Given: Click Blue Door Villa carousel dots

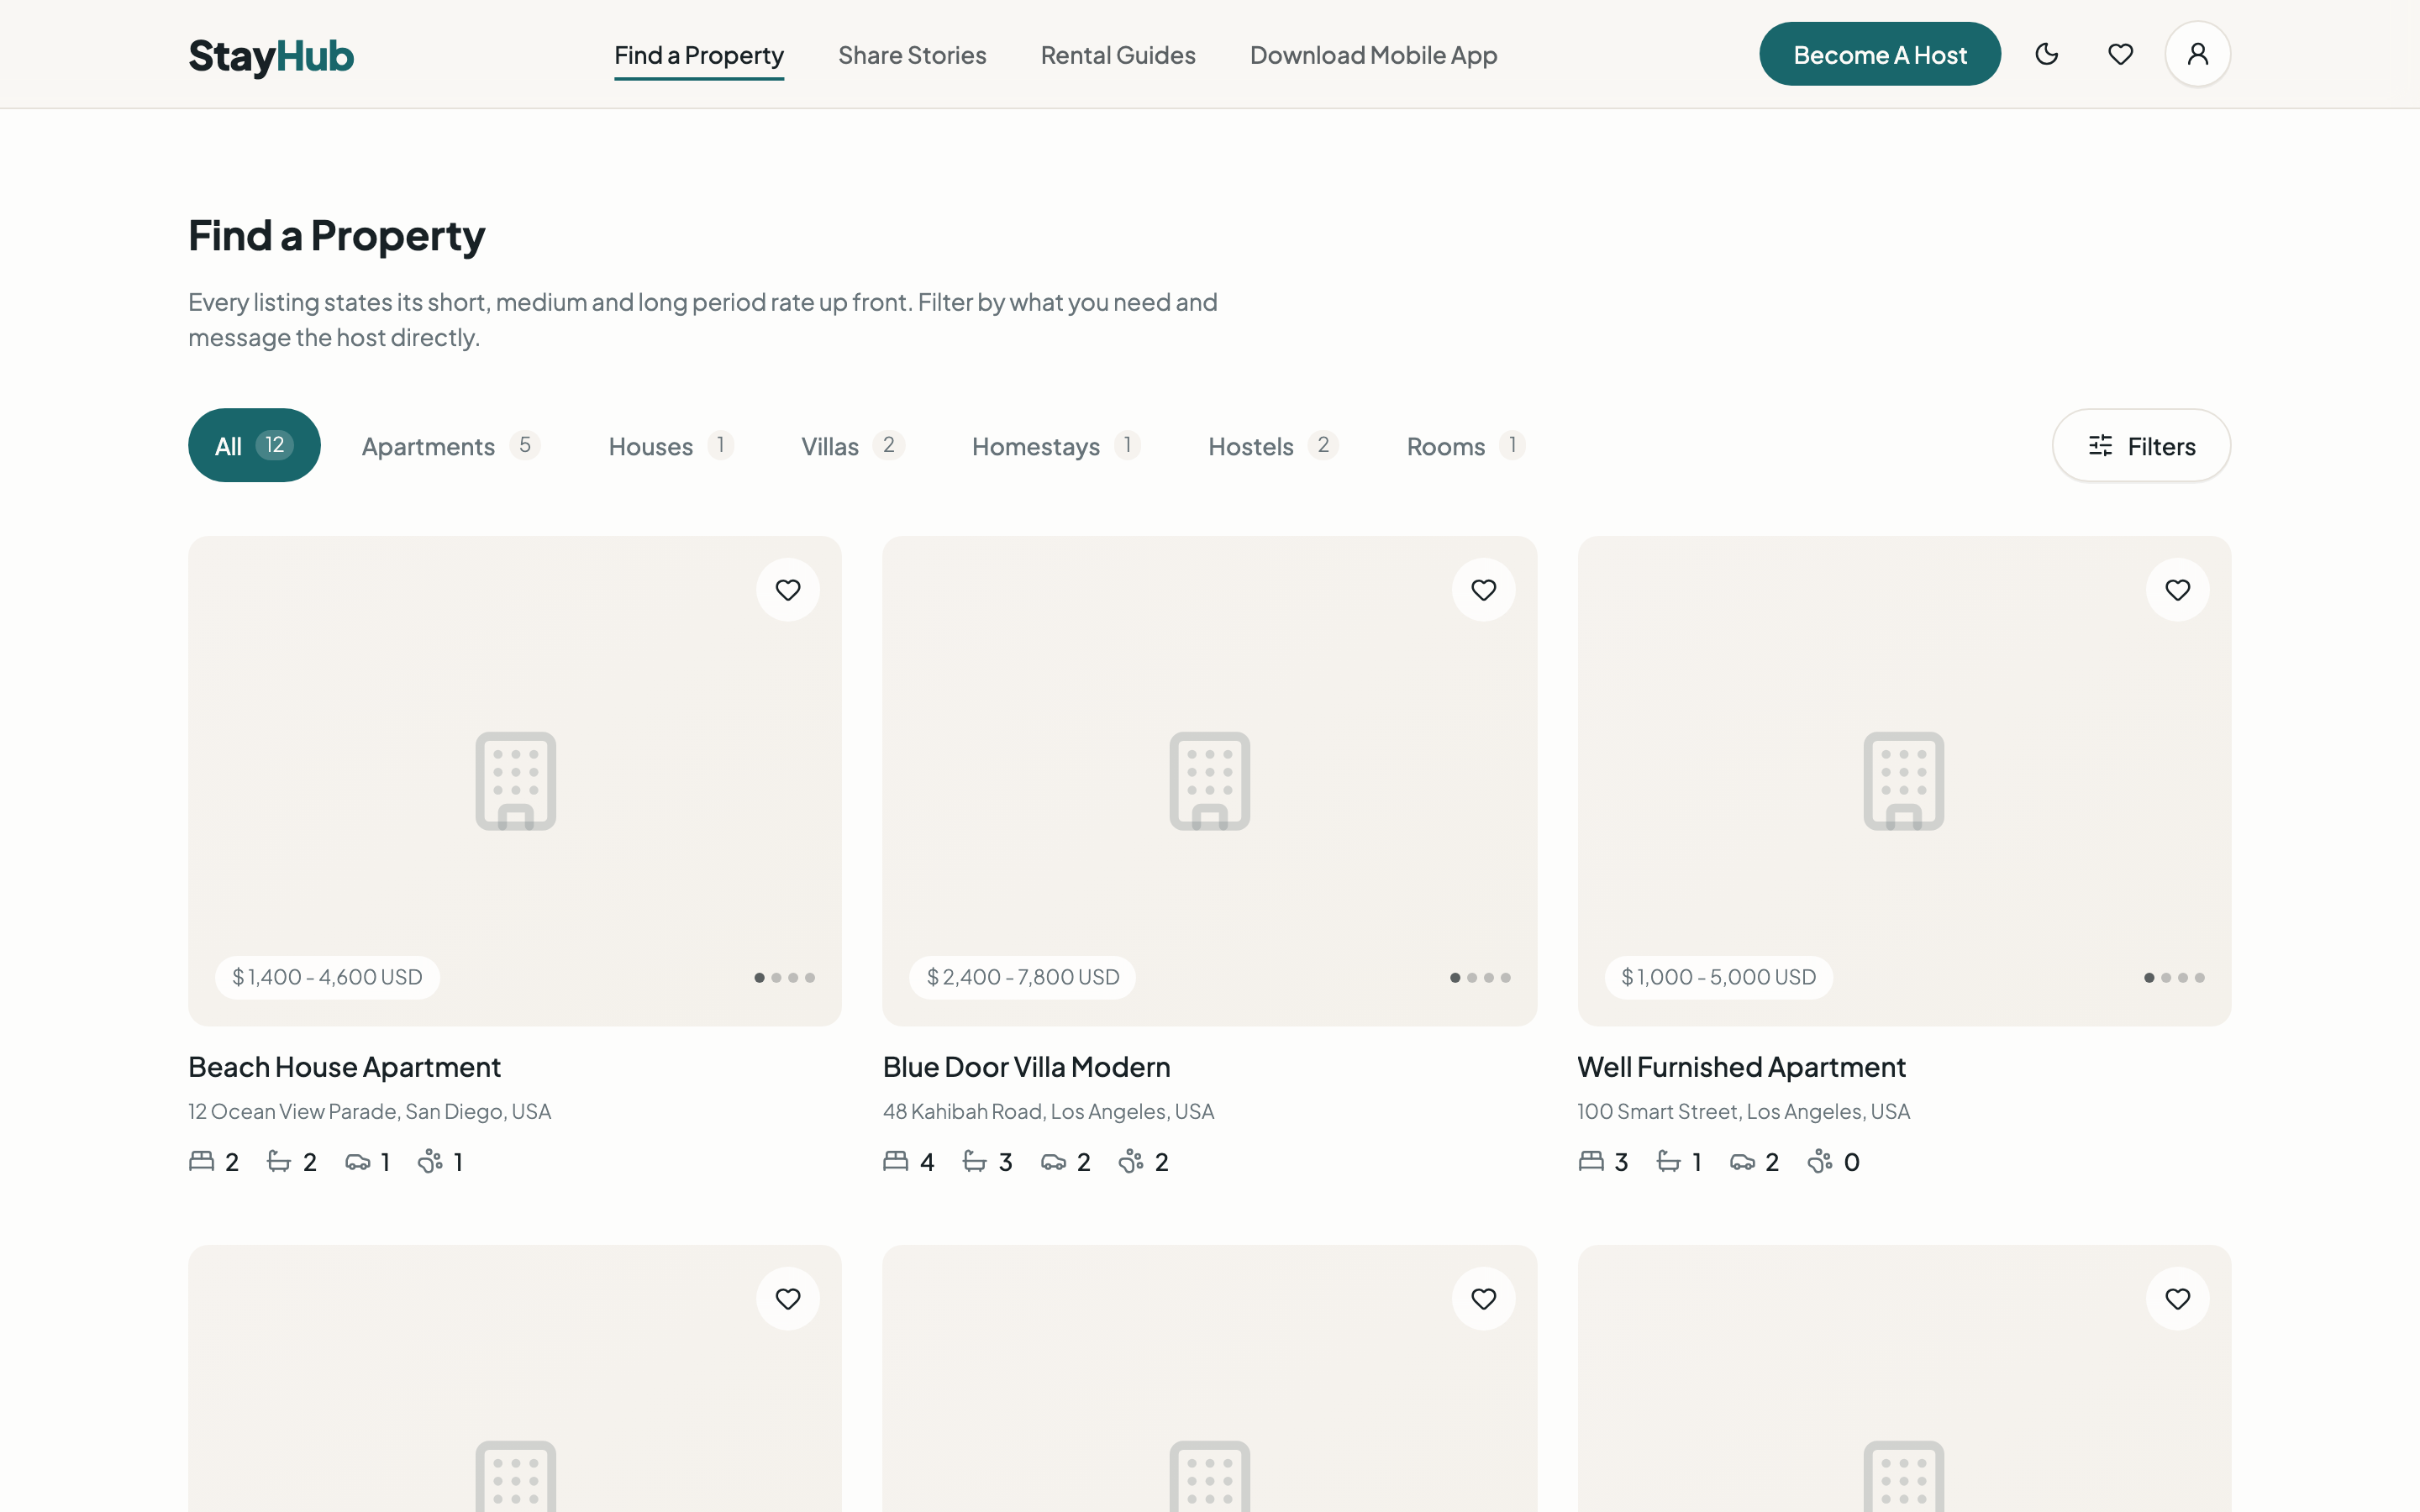Looking at the screenshot, I should [1480, 977].
